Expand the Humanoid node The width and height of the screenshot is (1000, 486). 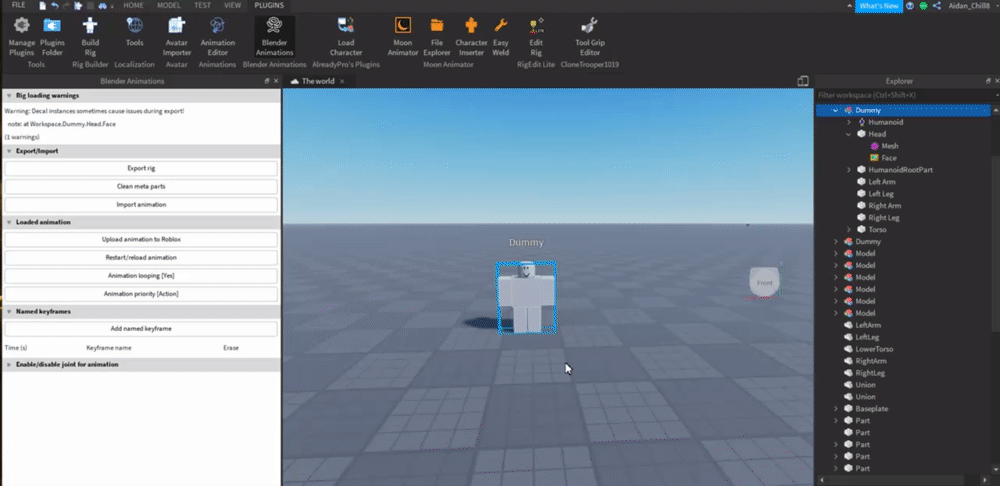pos(849,122)
